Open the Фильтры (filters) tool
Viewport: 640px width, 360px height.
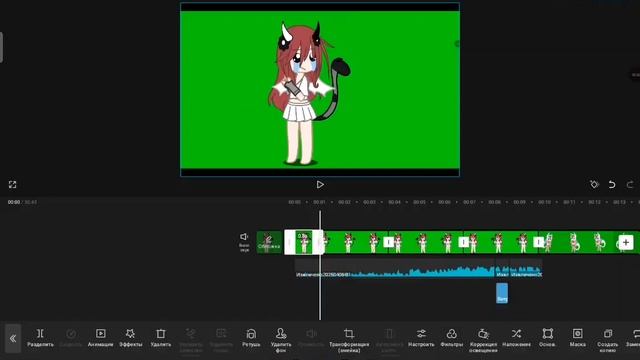[451, 338]
